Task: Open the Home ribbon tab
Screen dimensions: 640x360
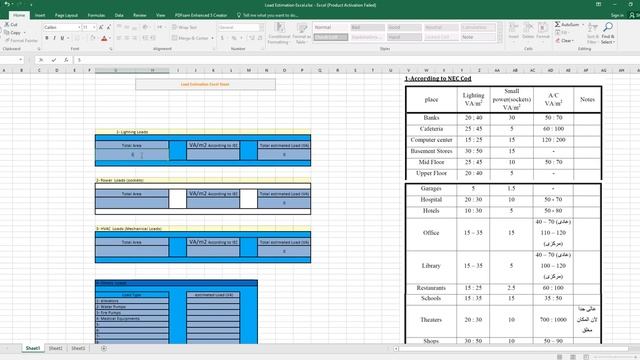Action: click(19, 15)
